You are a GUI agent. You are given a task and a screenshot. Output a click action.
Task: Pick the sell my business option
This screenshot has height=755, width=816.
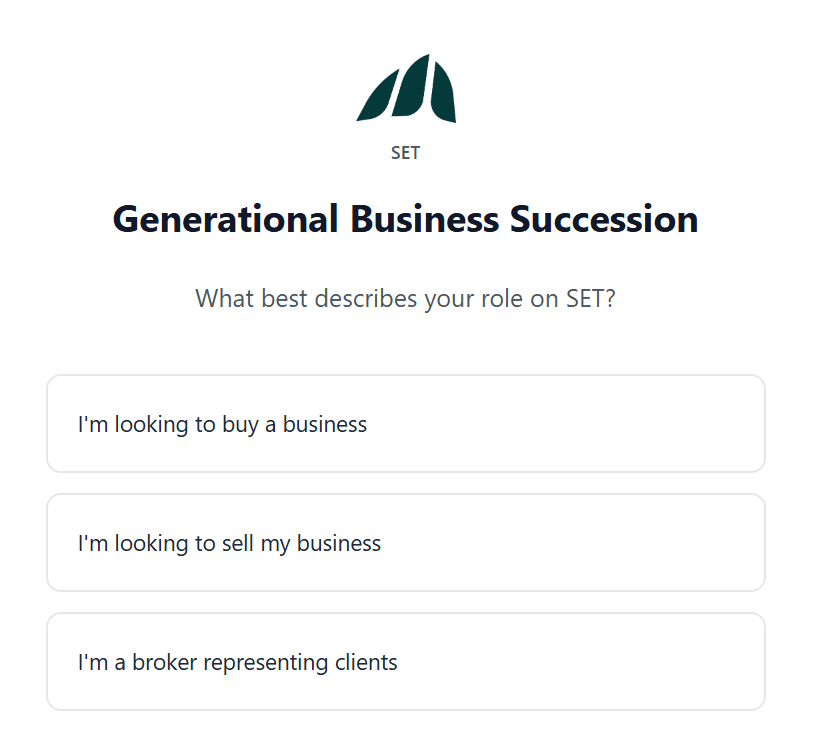406,543
